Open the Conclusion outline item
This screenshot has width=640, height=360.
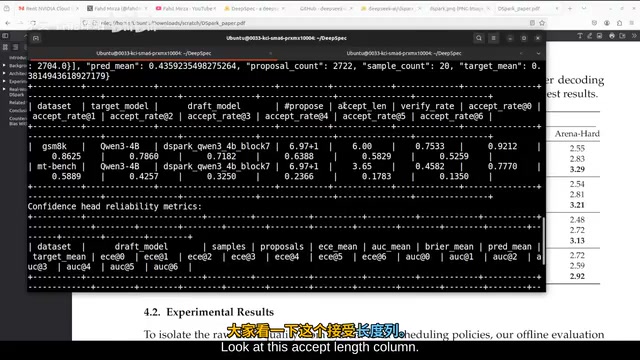(x=18, y=111)
